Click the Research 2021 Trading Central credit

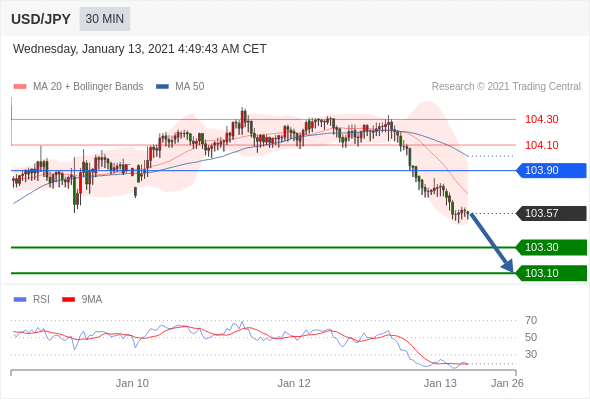pos(506,87)
